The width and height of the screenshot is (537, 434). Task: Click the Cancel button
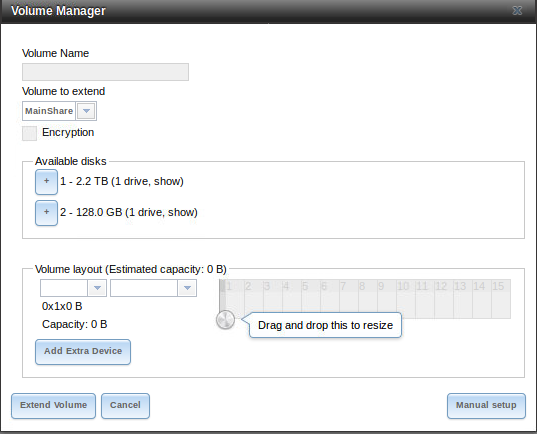point(125,406)
